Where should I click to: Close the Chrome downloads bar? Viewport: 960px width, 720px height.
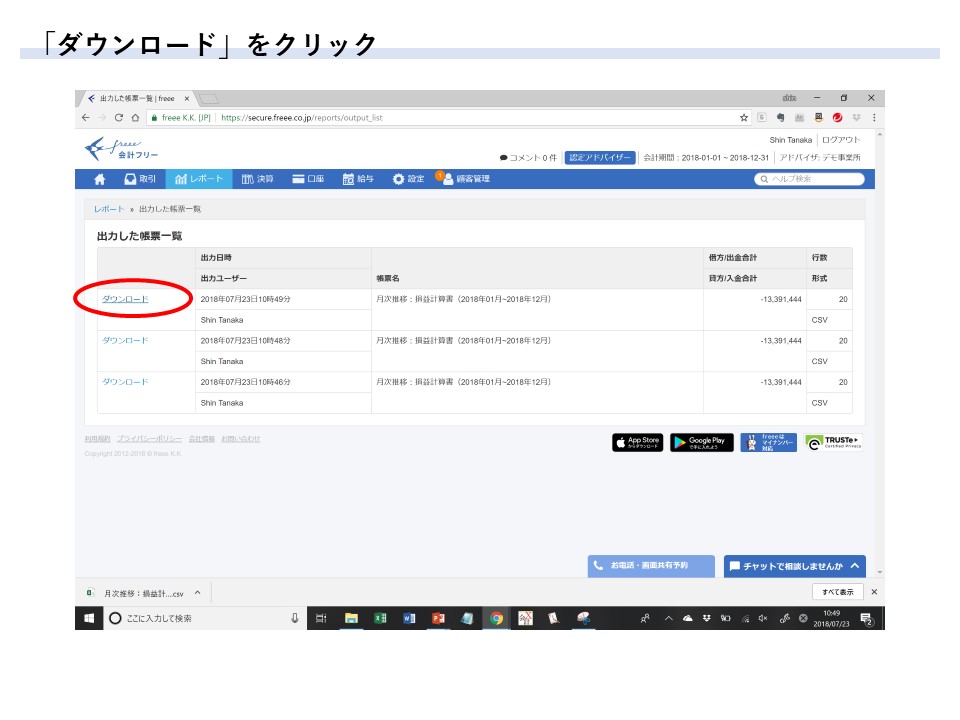pyautogui.click(x=874, y=592)
